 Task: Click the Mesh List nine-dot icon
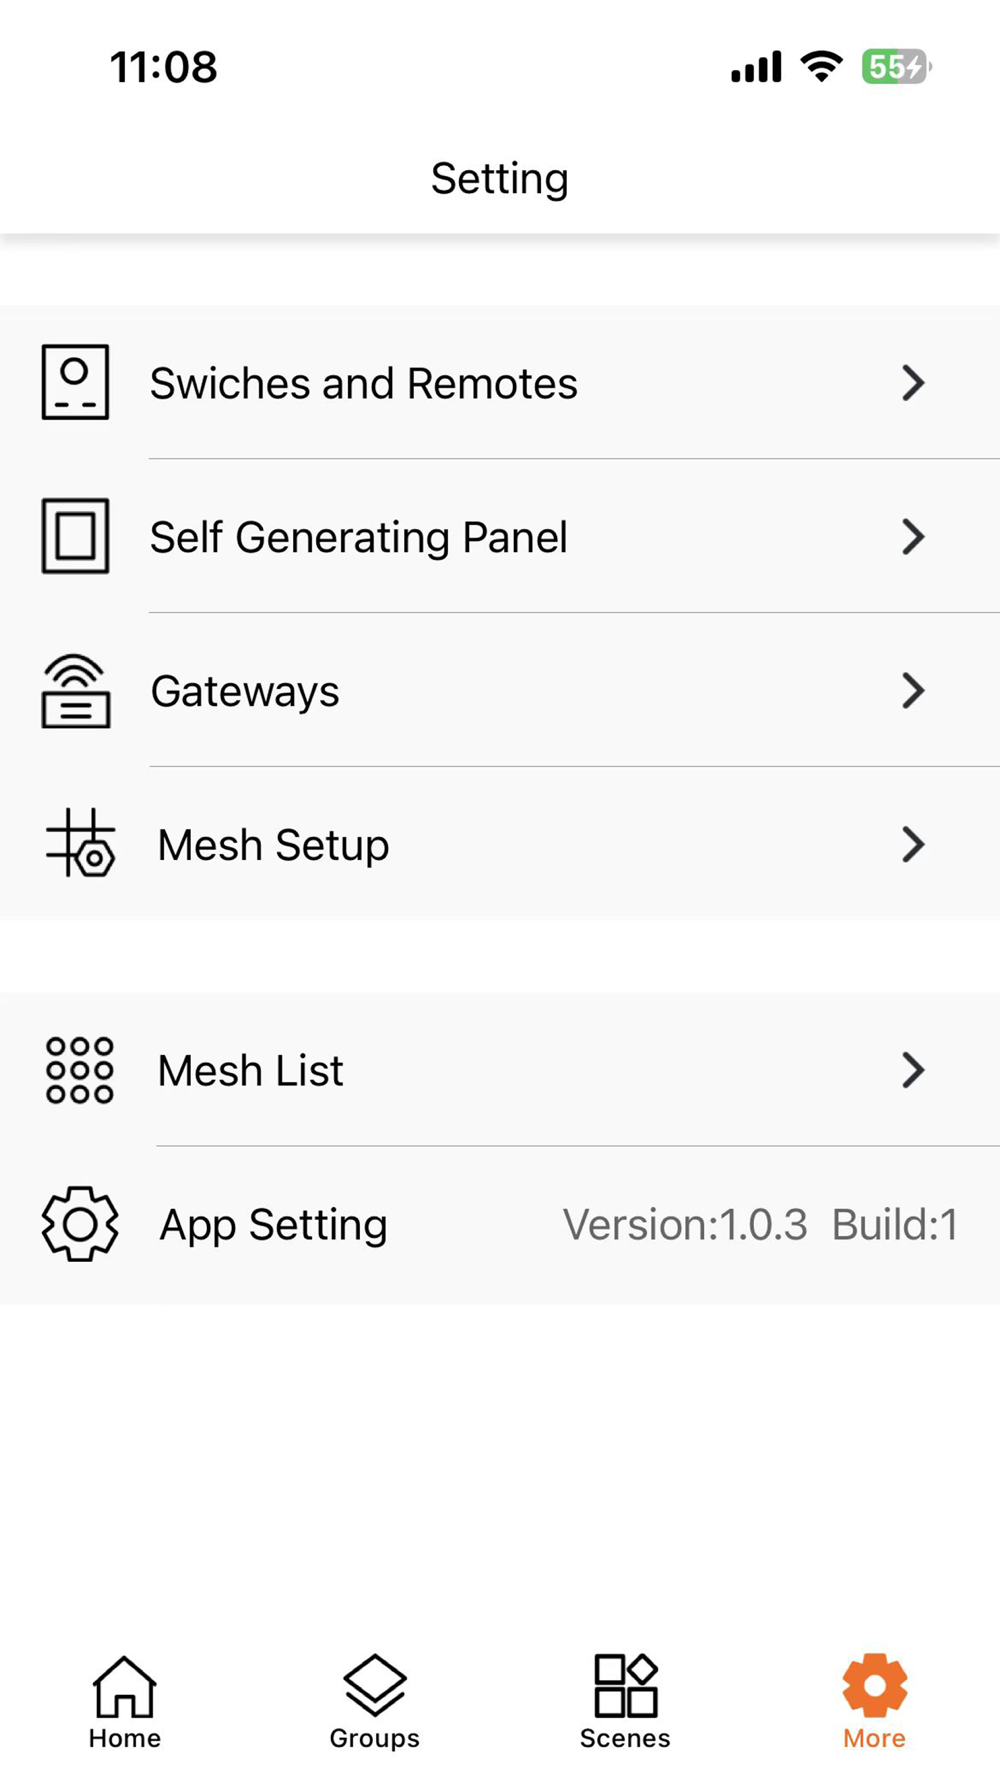pyautogui.click(x=80, y=1070)
